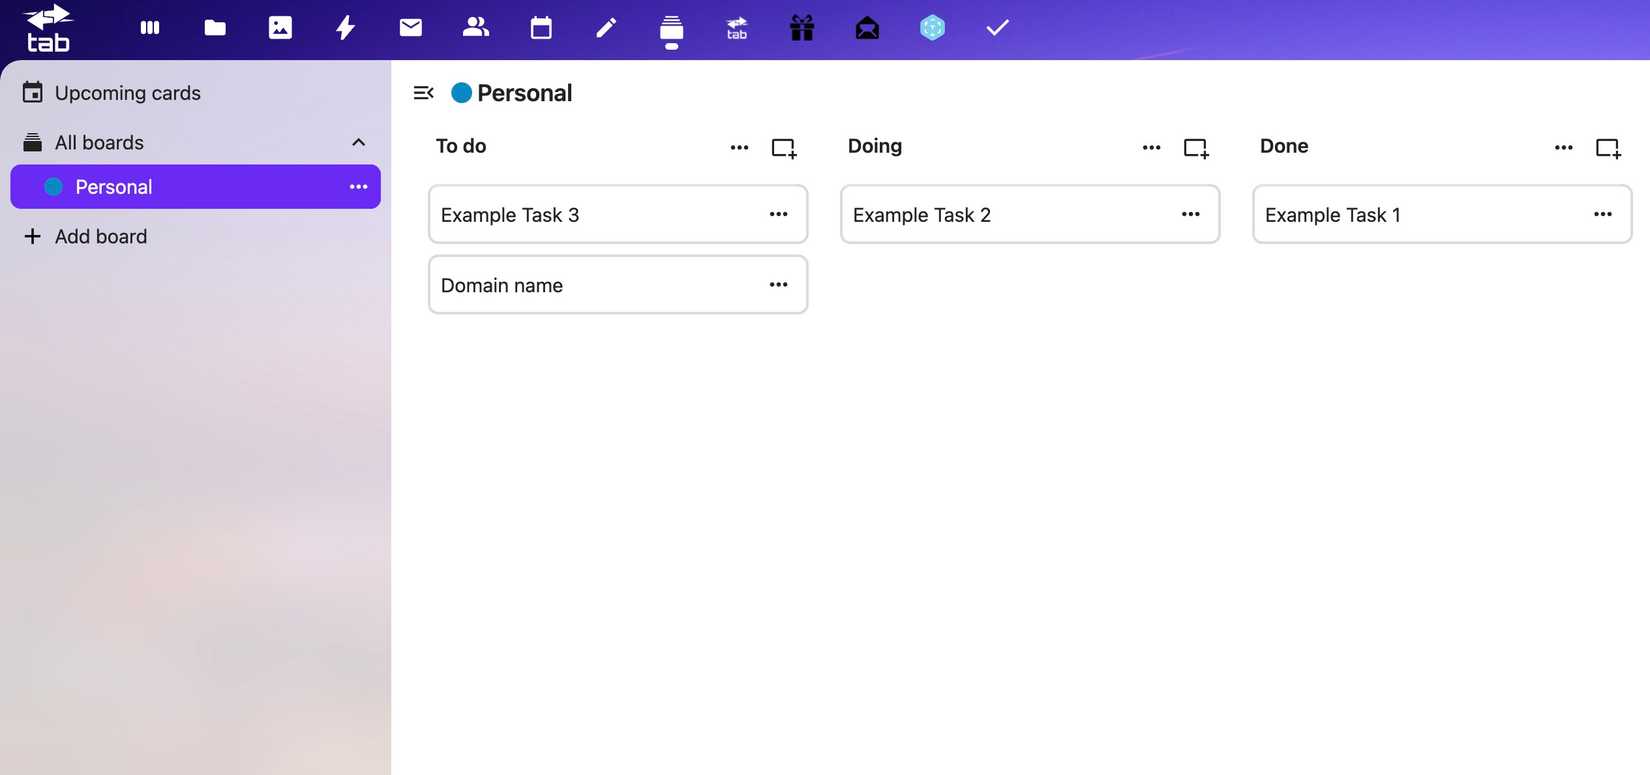Collapse the All boards section
Image resolution: width=1650 pixels, height=775 pixels.
click(x=358, y=143)
